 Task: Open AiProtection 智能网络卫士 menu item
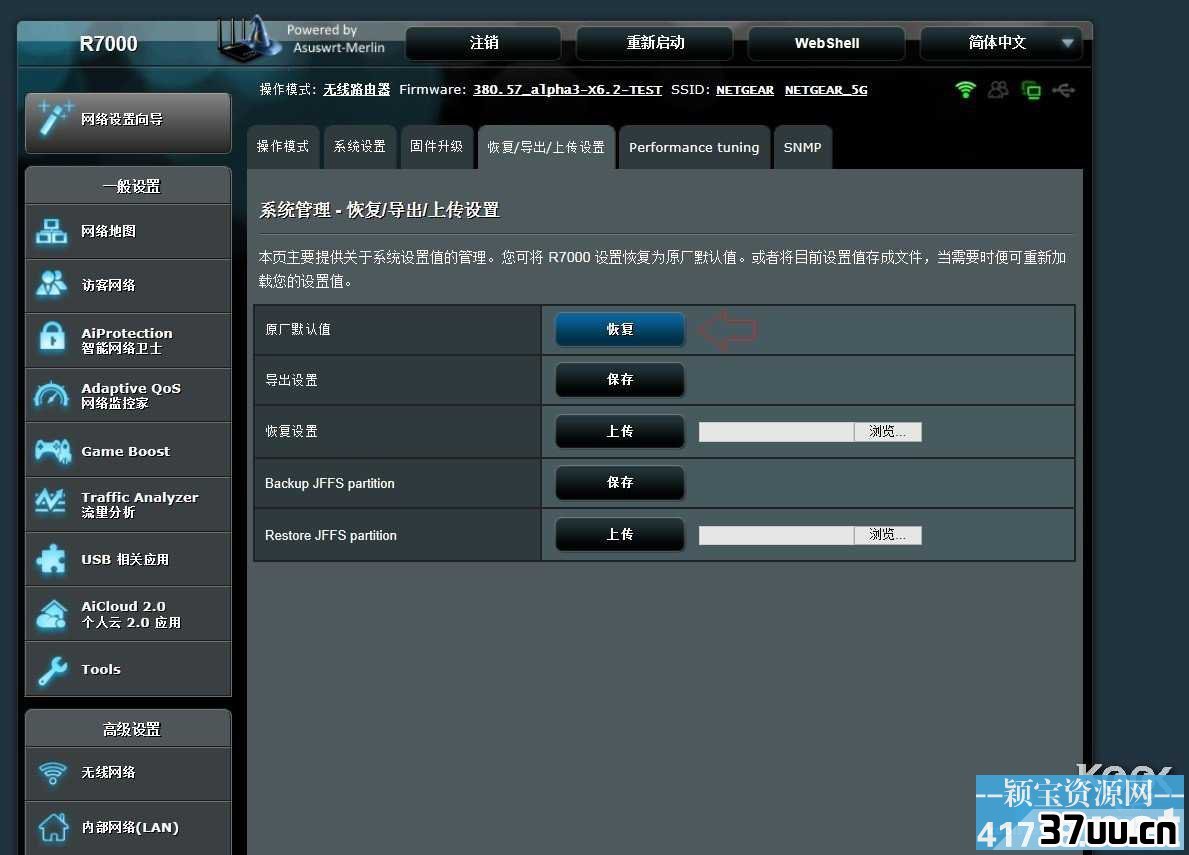tap(128, 340)
